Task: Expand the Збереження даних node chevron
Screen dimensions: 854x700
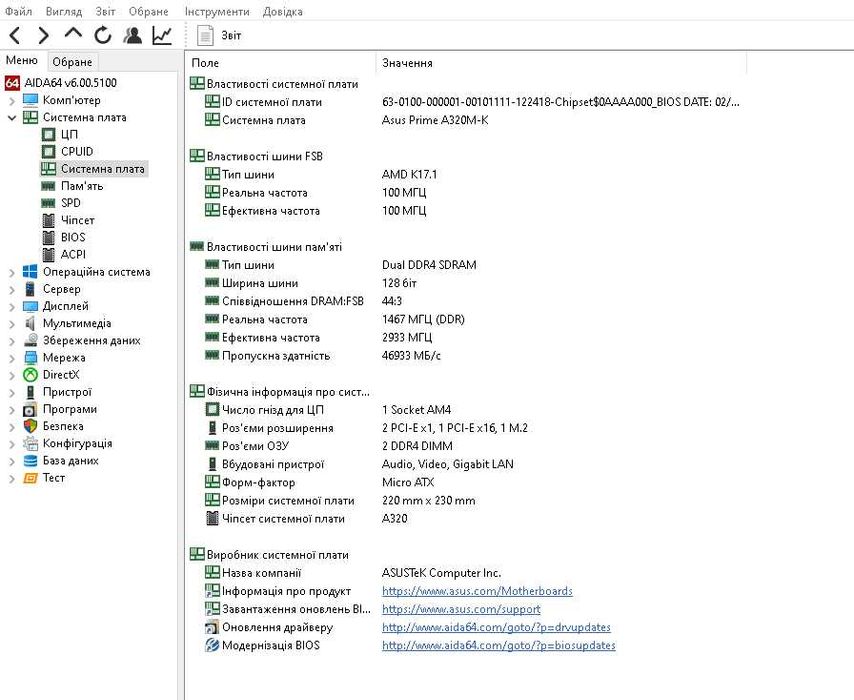Action: 12,341
